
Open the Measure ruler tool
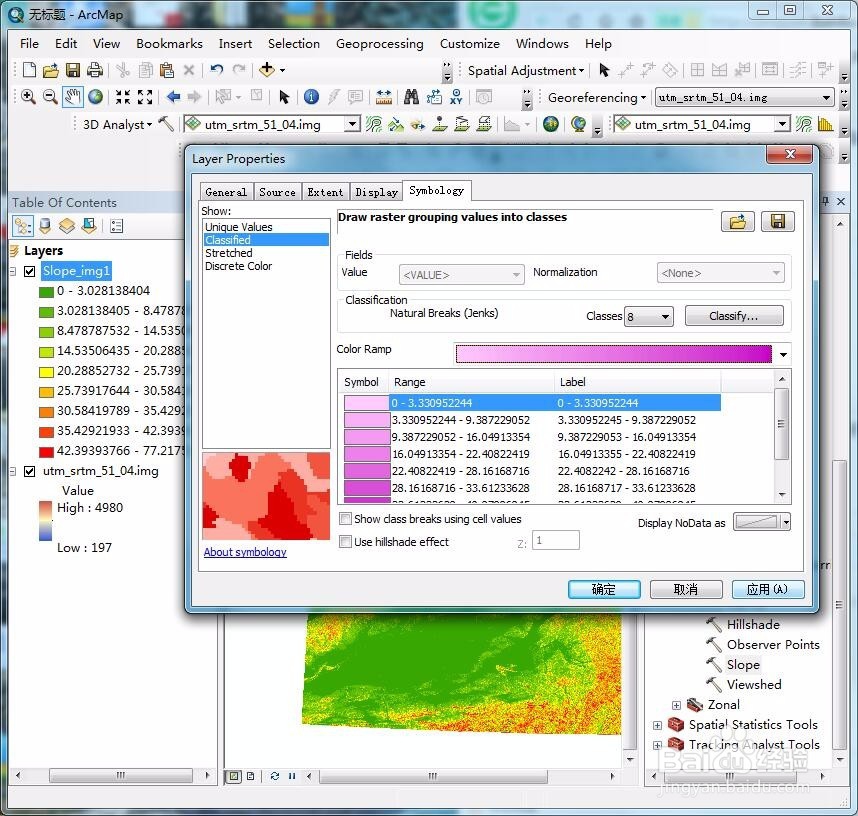click(384, 97)
